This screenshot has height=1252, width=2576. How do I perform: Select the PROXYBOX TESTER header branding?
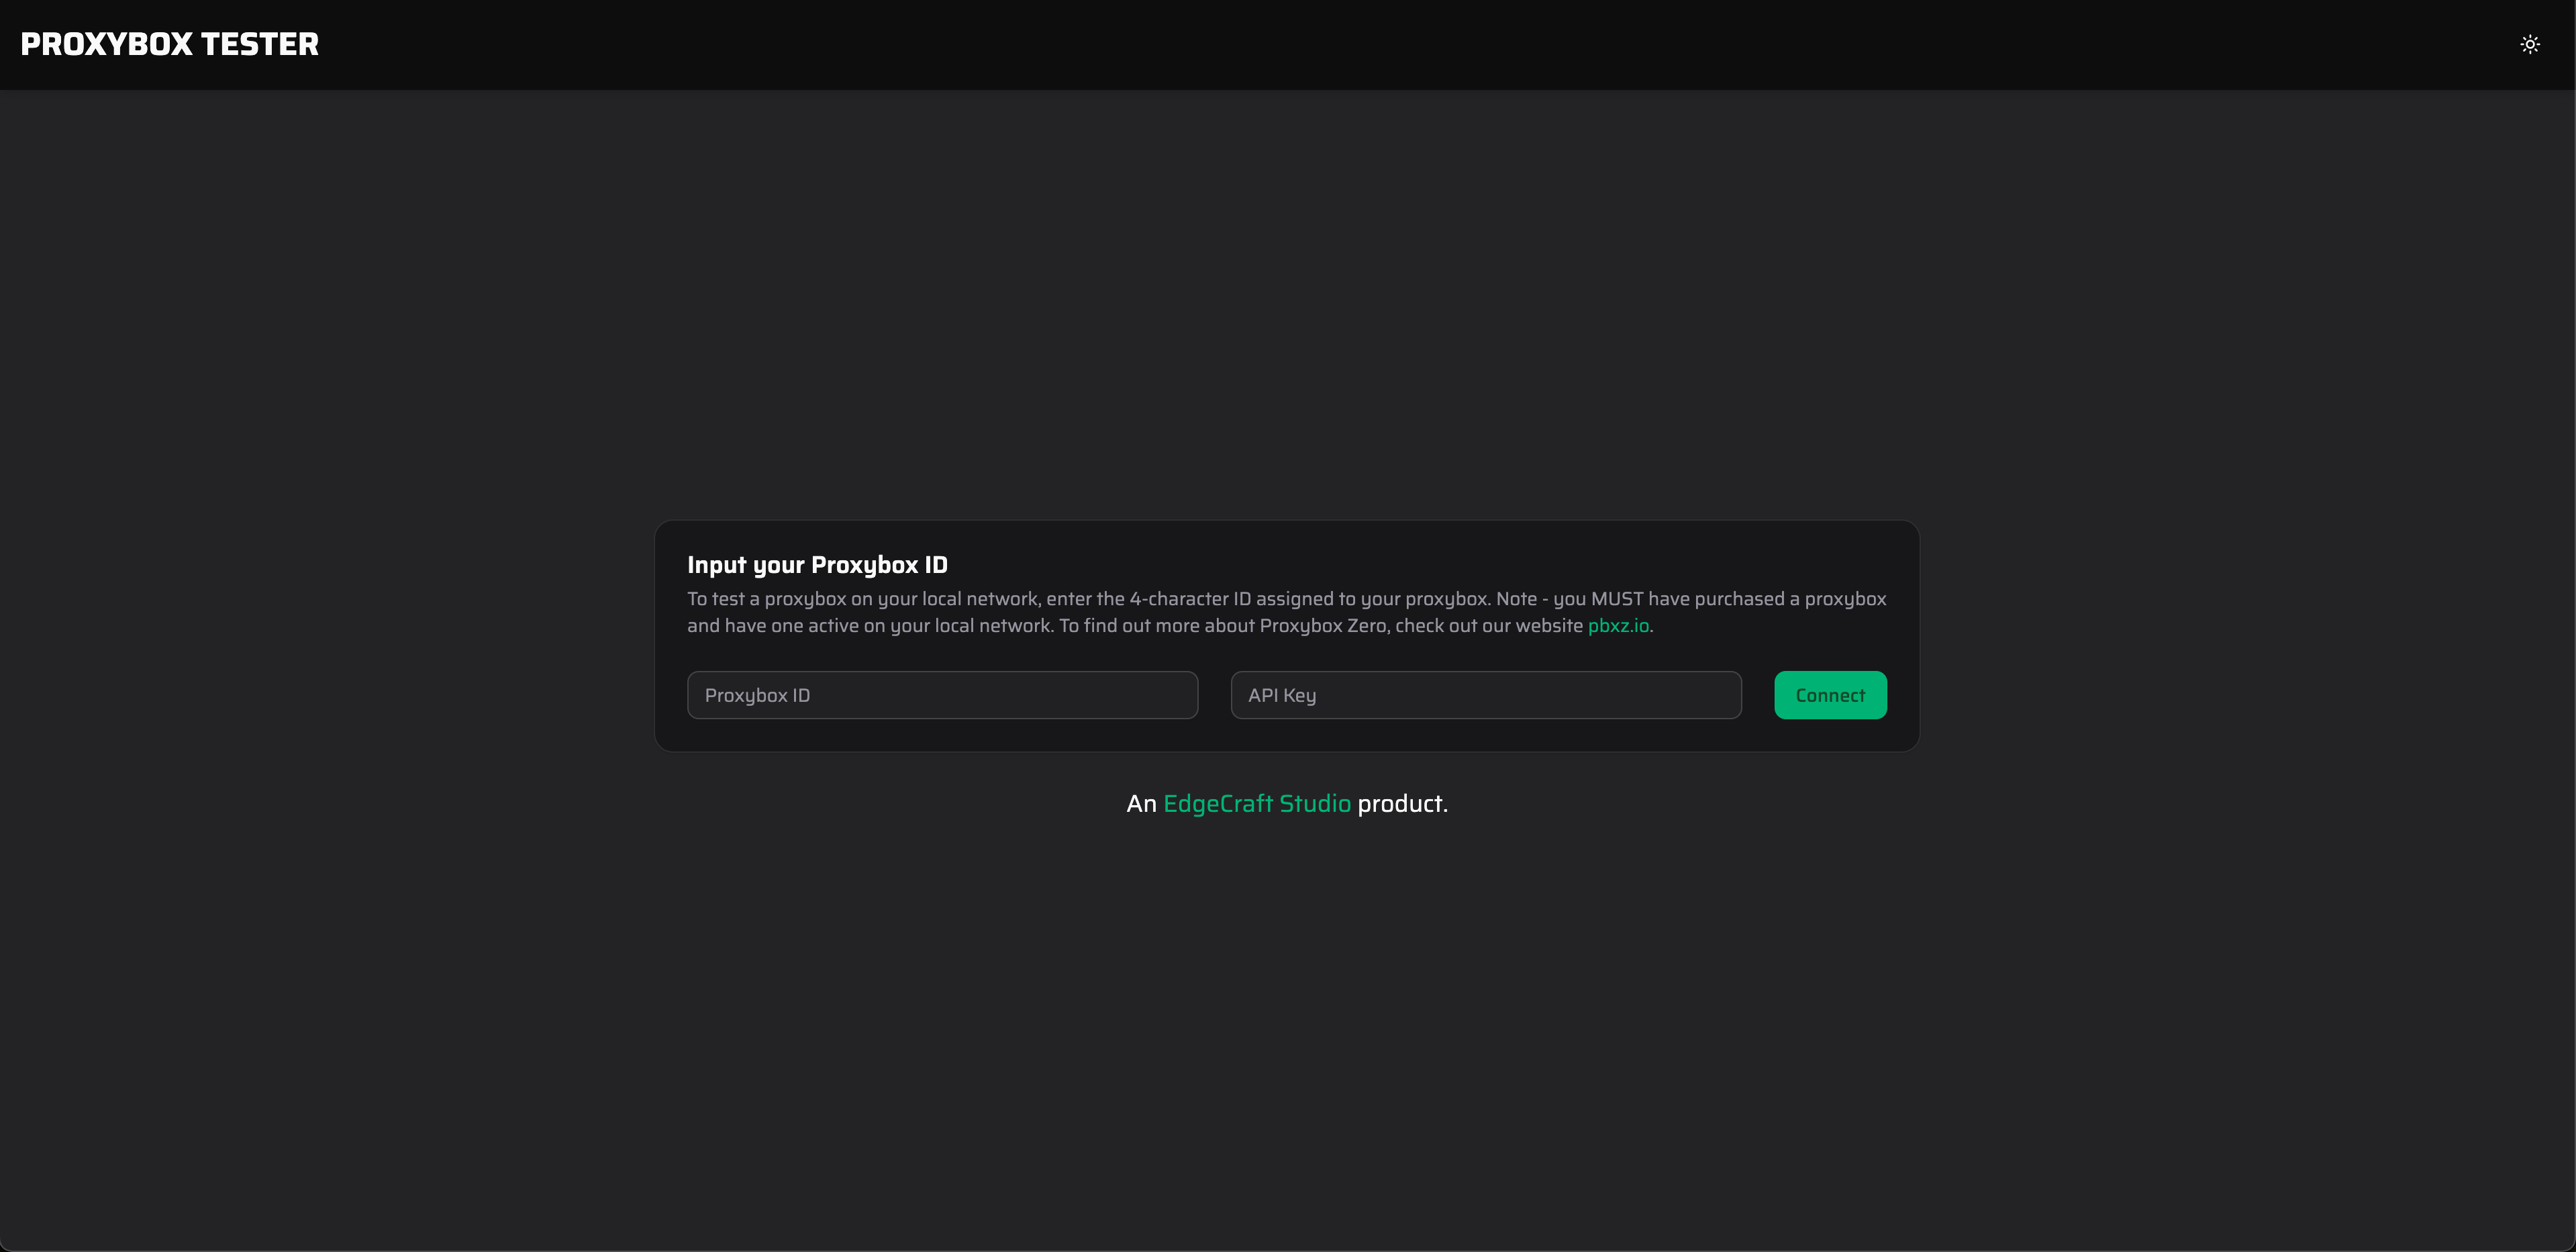click(169, 43)
